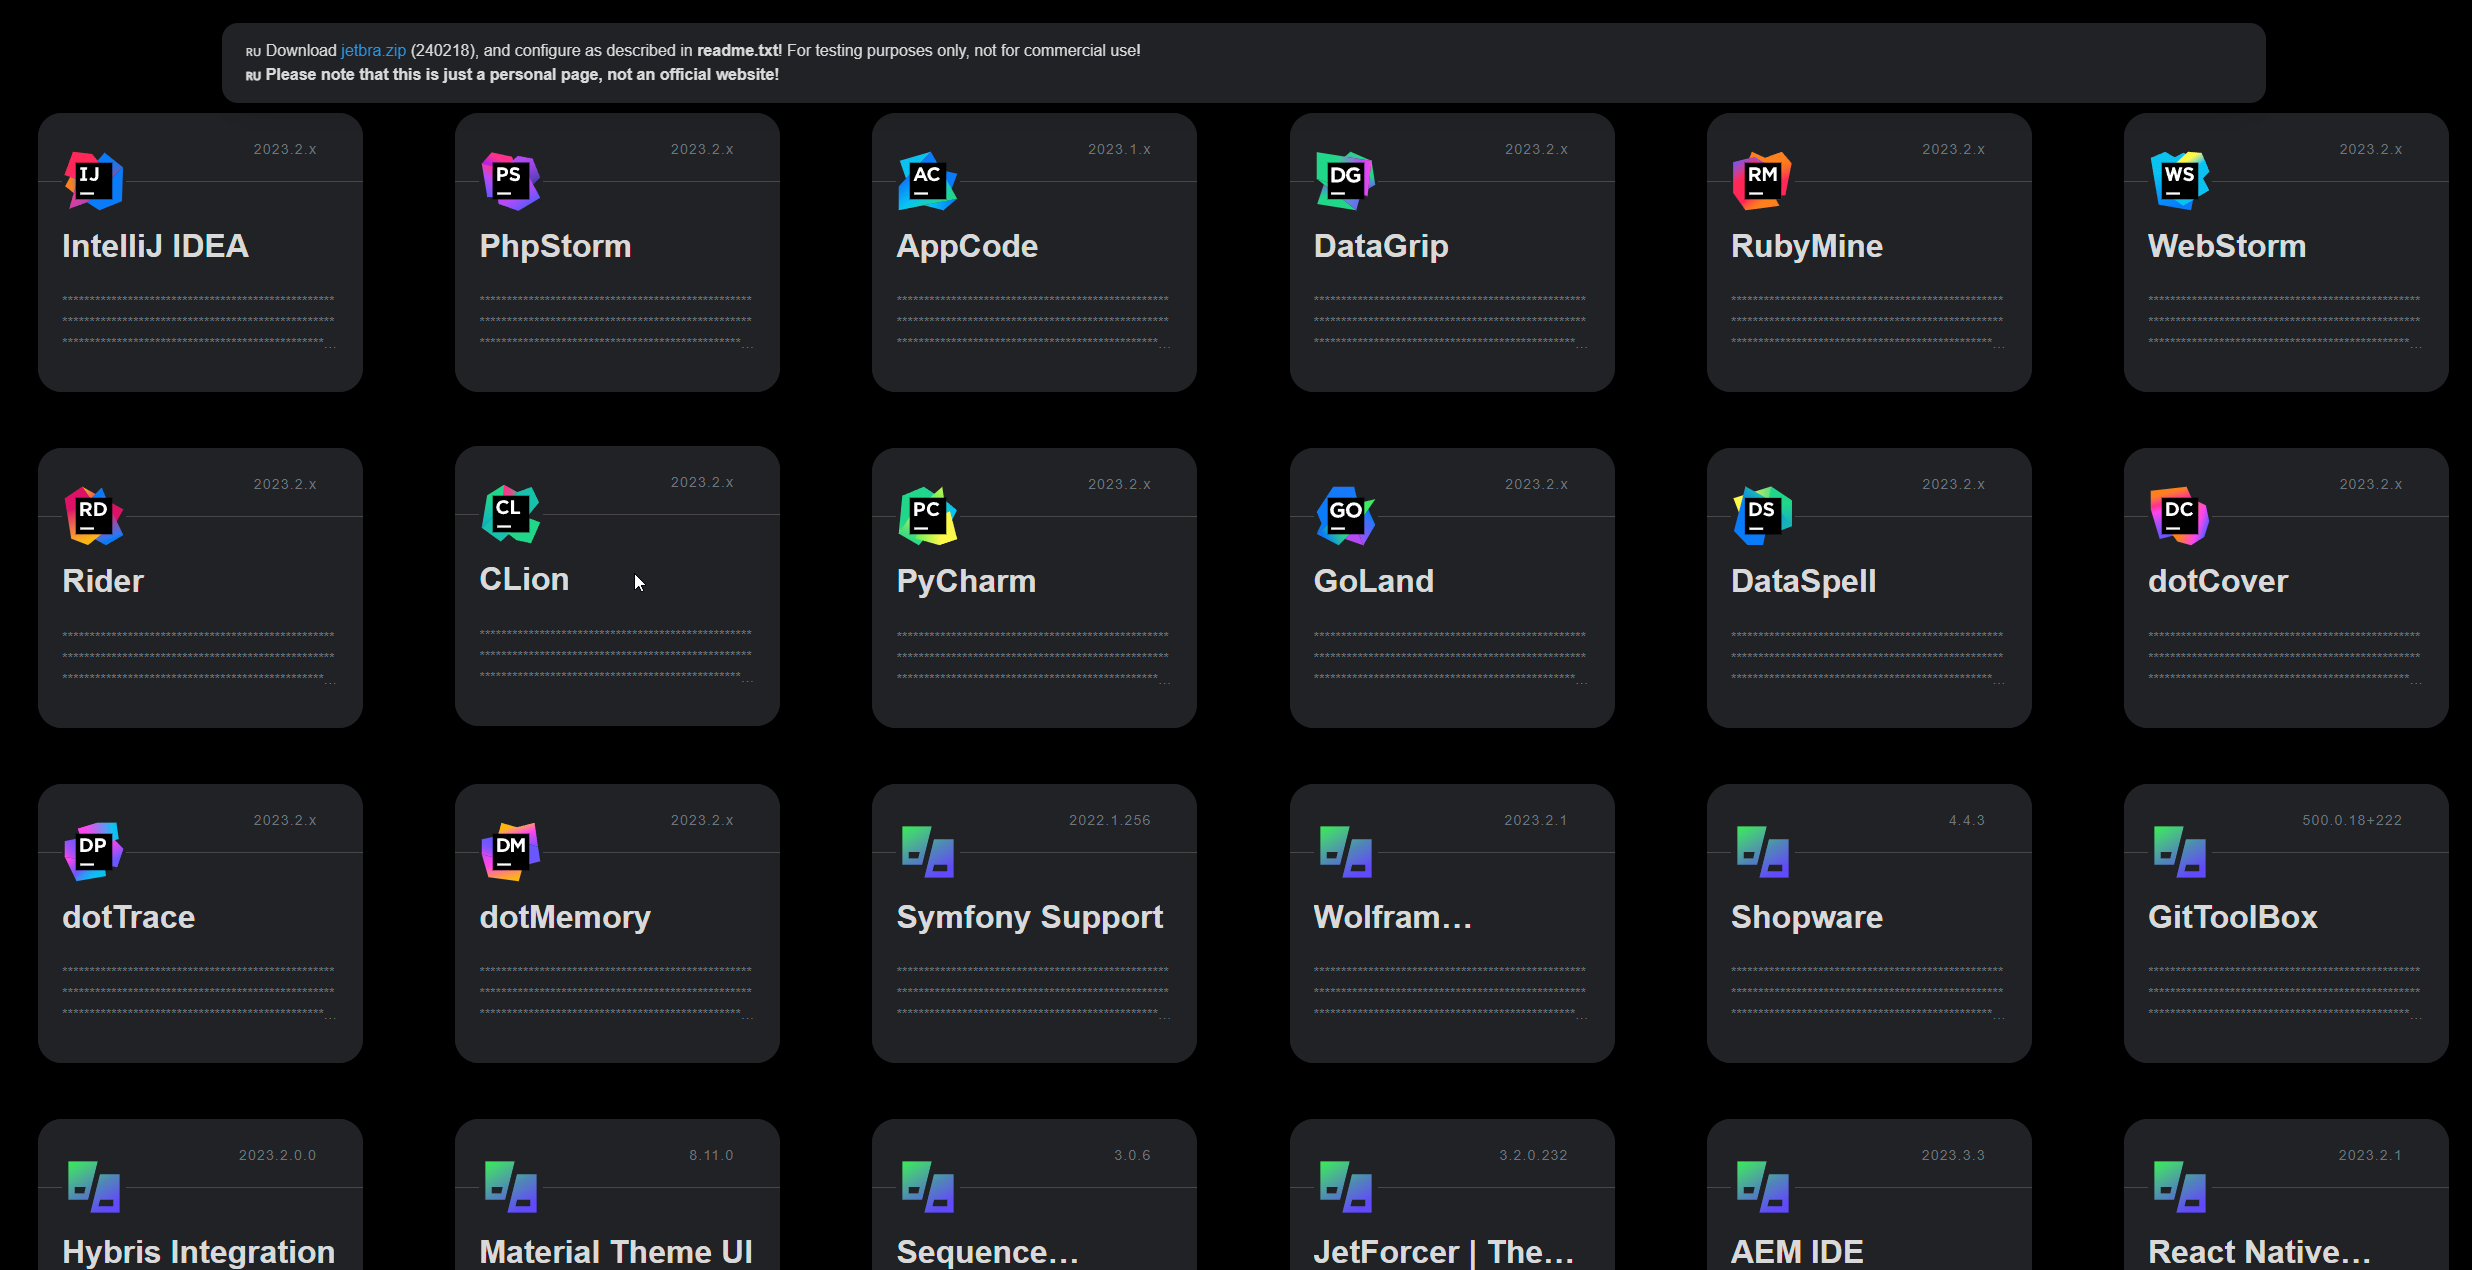The image size is (2472, 1270).
Task: Click the dotTrace DP logo icon
Action: coord(94,852)
